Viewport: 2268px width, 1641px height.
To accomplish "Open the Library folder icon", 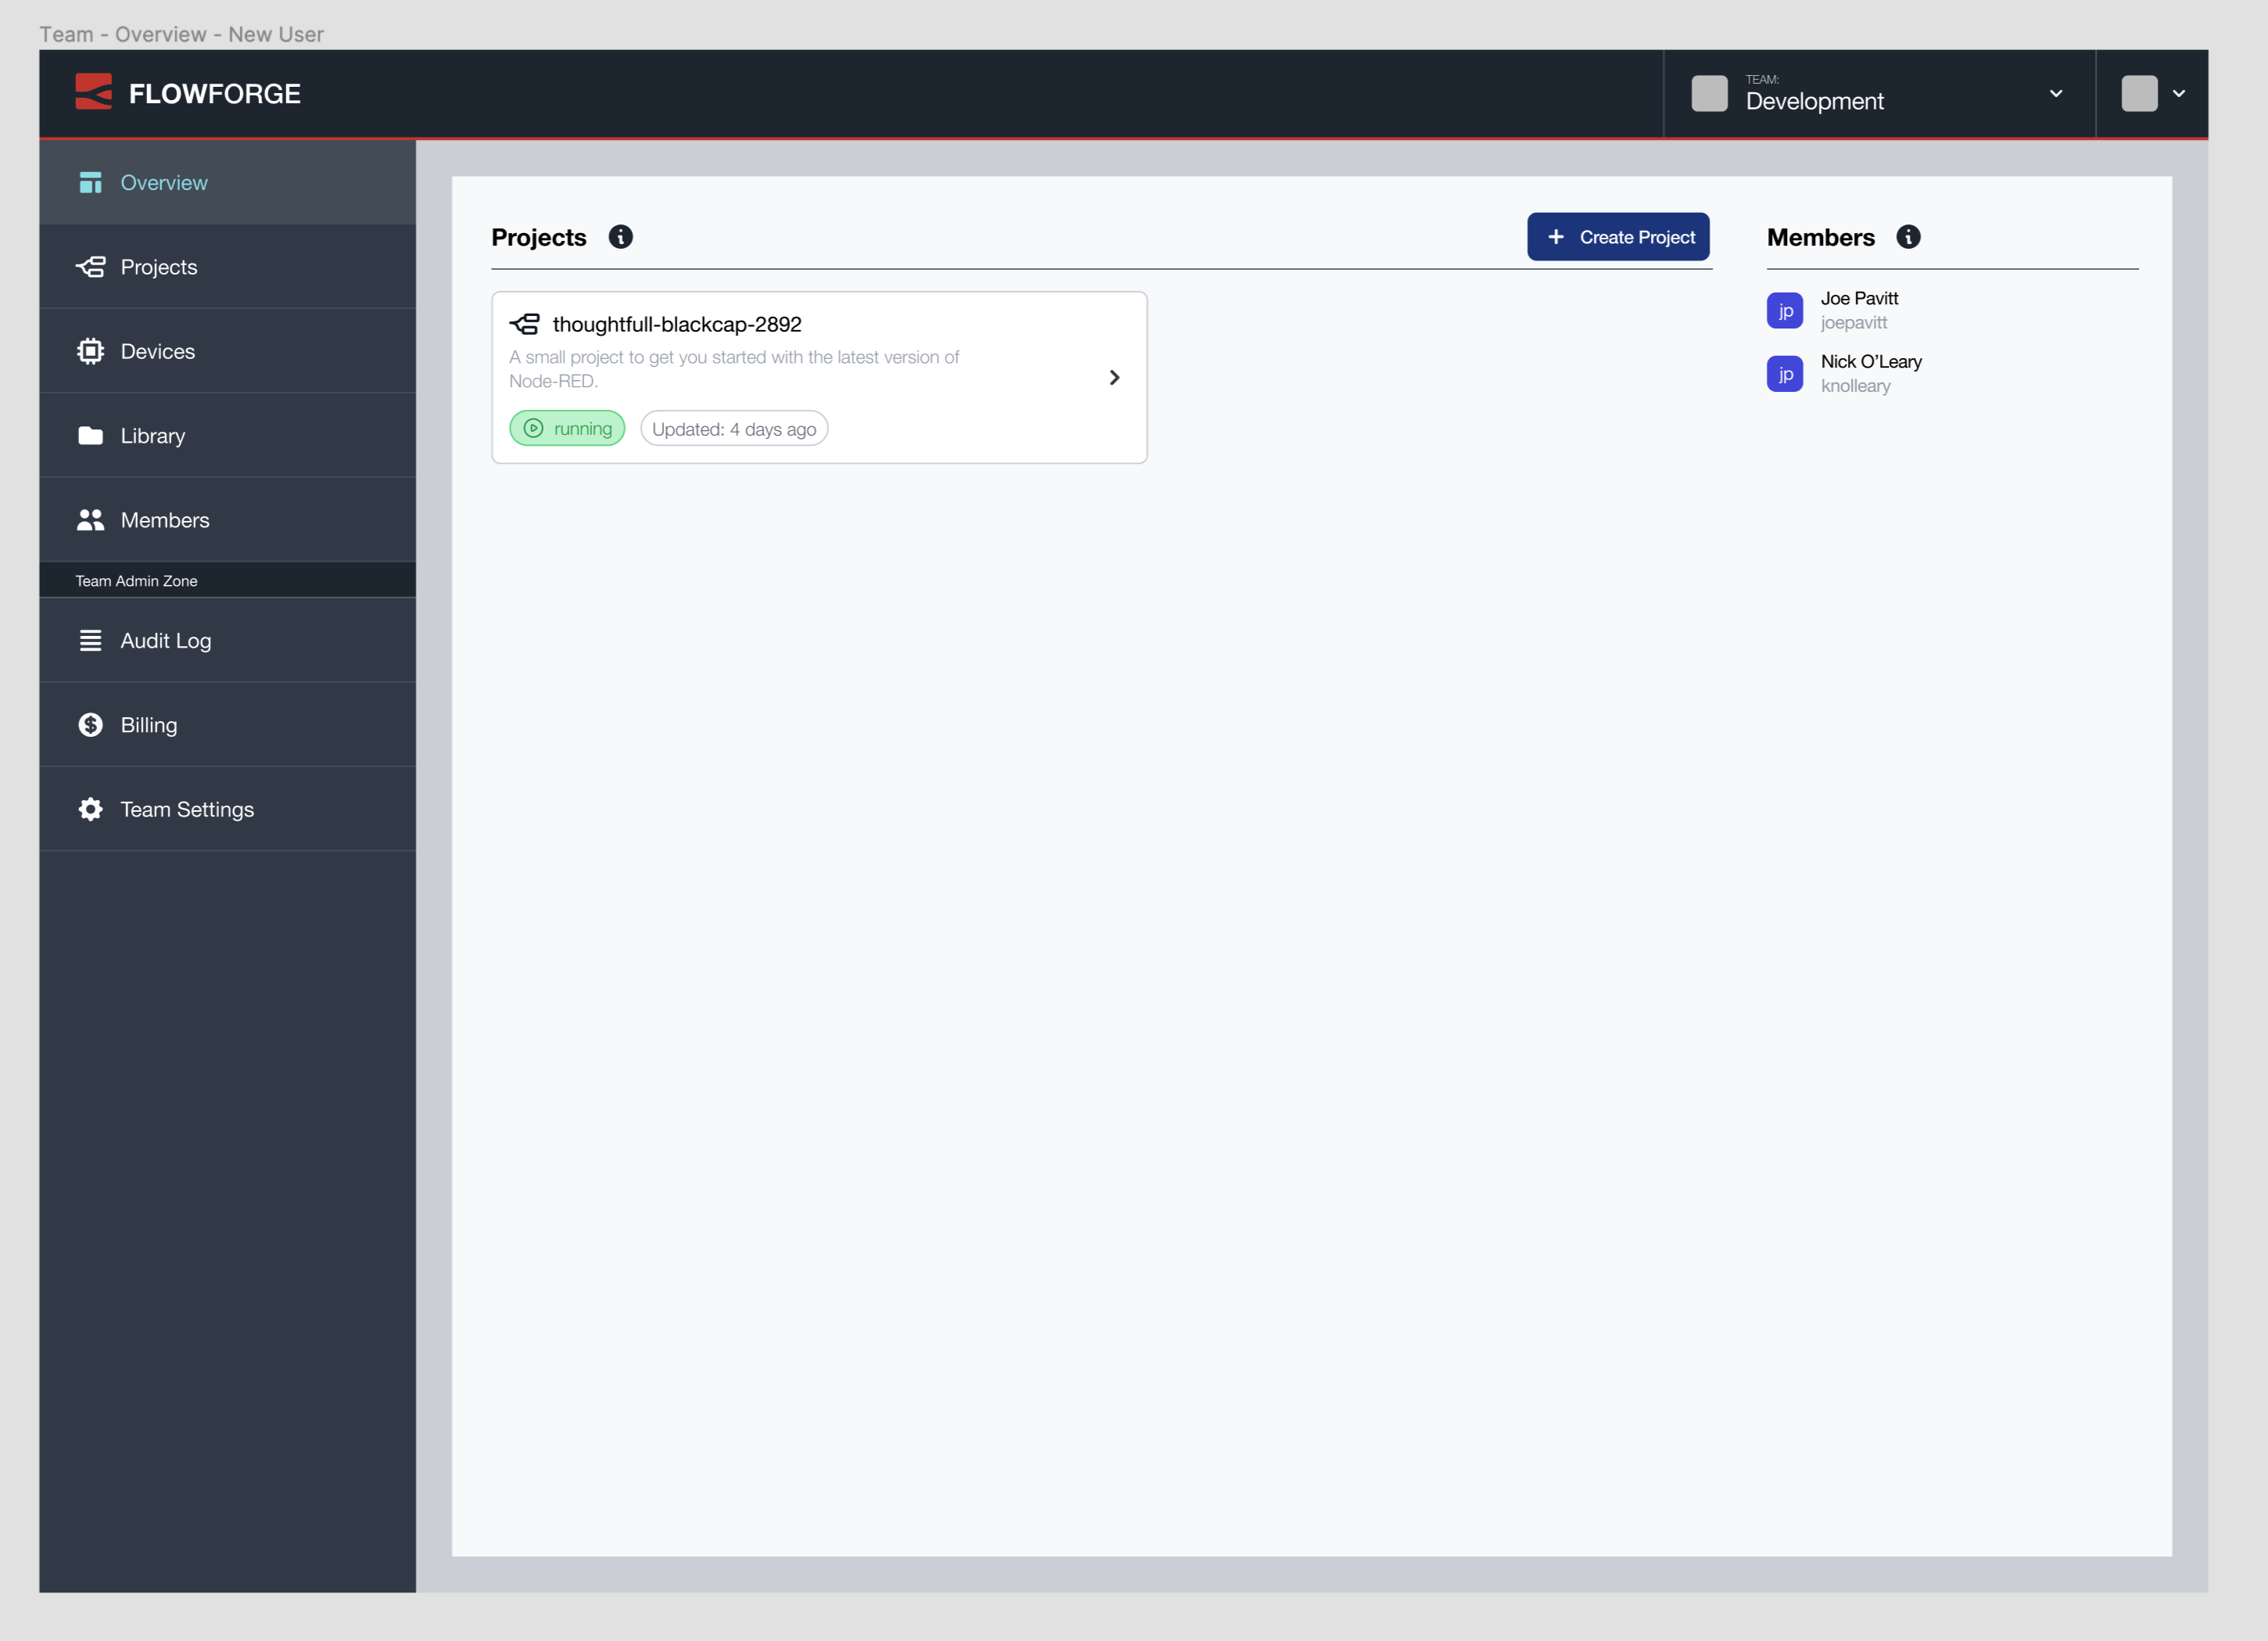I will 91,435.
